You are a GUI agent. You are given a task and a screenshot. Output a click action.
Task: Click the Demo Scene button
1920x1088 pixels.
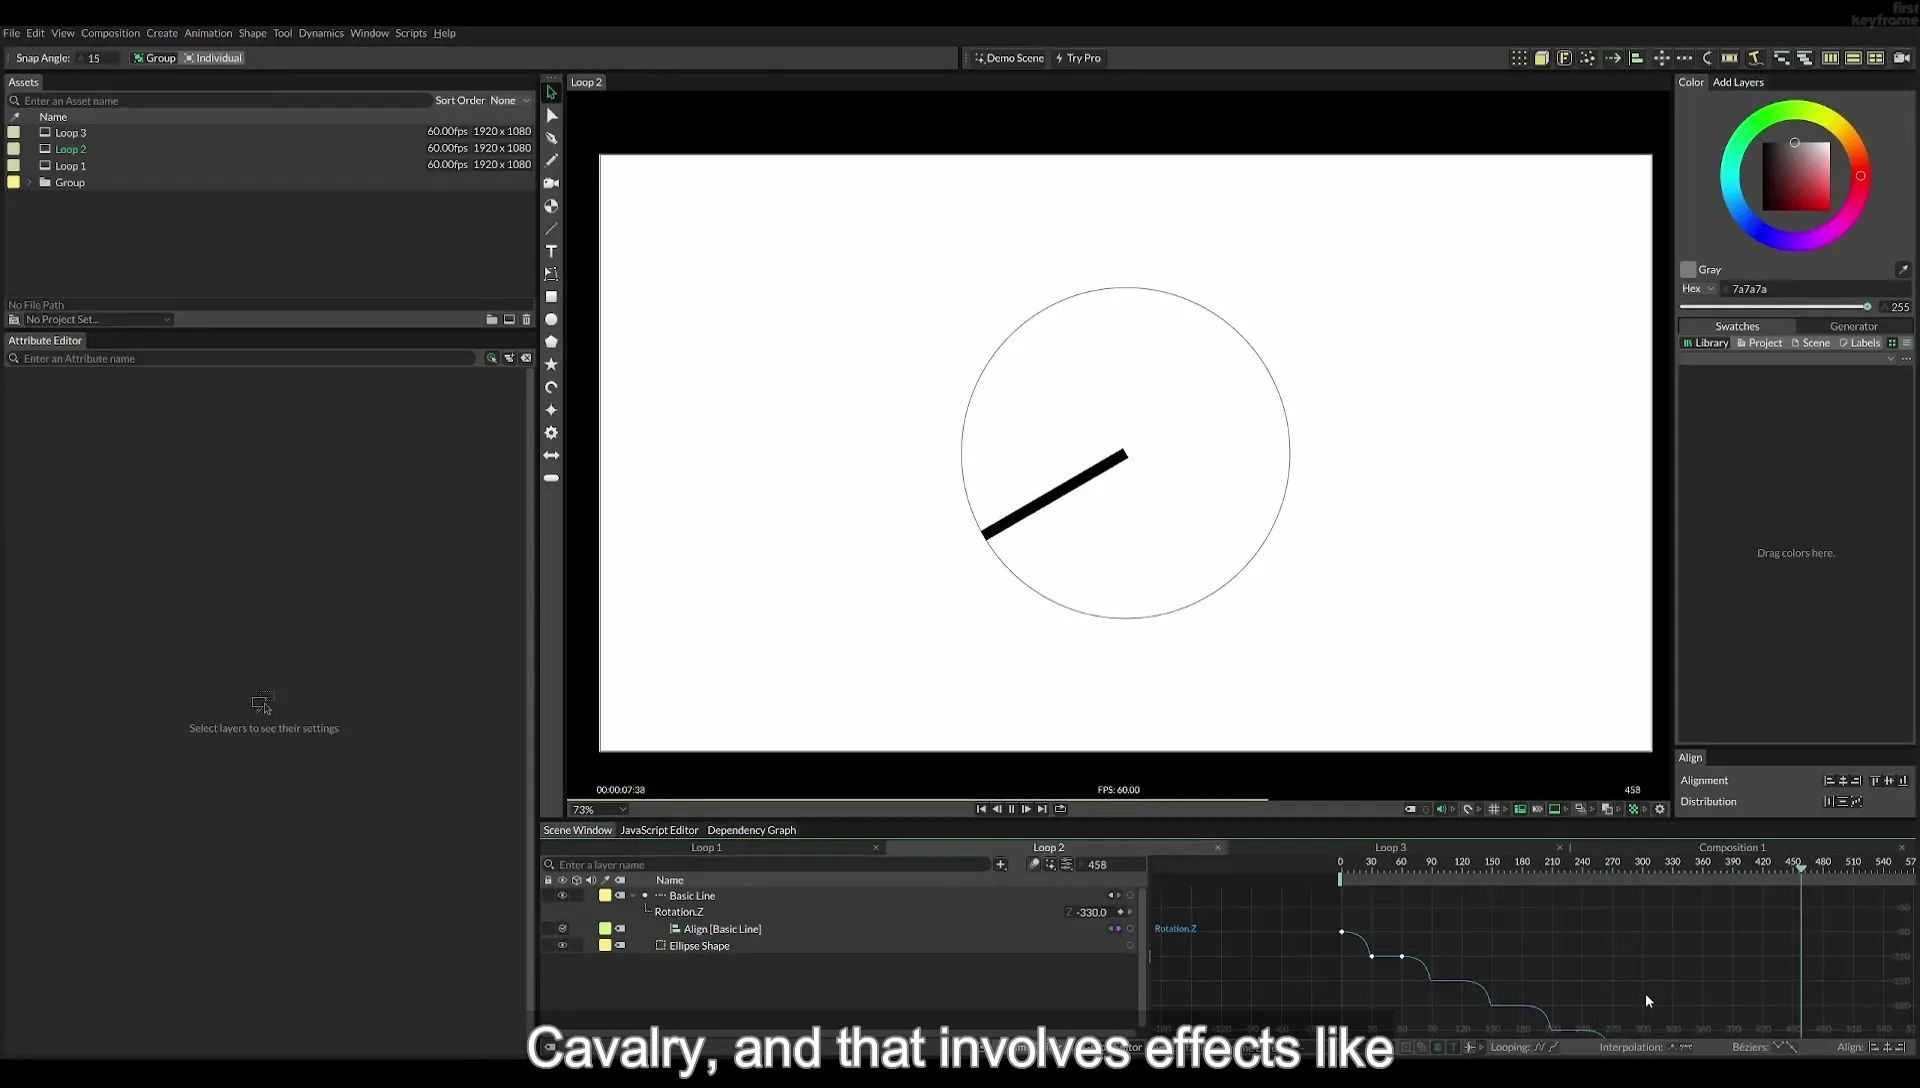(x=1008, y=58)
